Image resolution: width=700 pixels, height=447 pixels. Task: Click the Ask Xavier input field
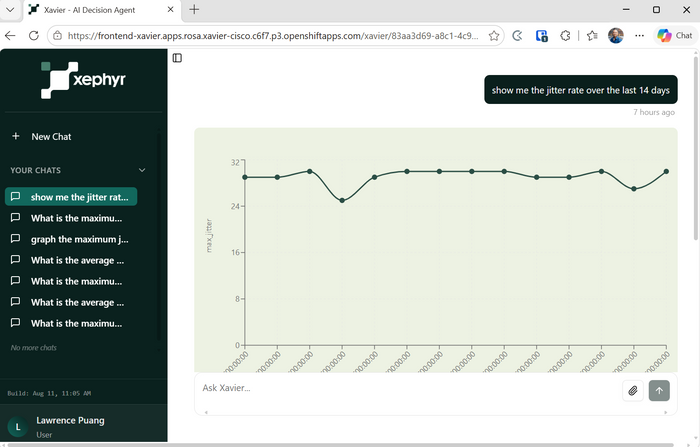[x=408, y=388]
